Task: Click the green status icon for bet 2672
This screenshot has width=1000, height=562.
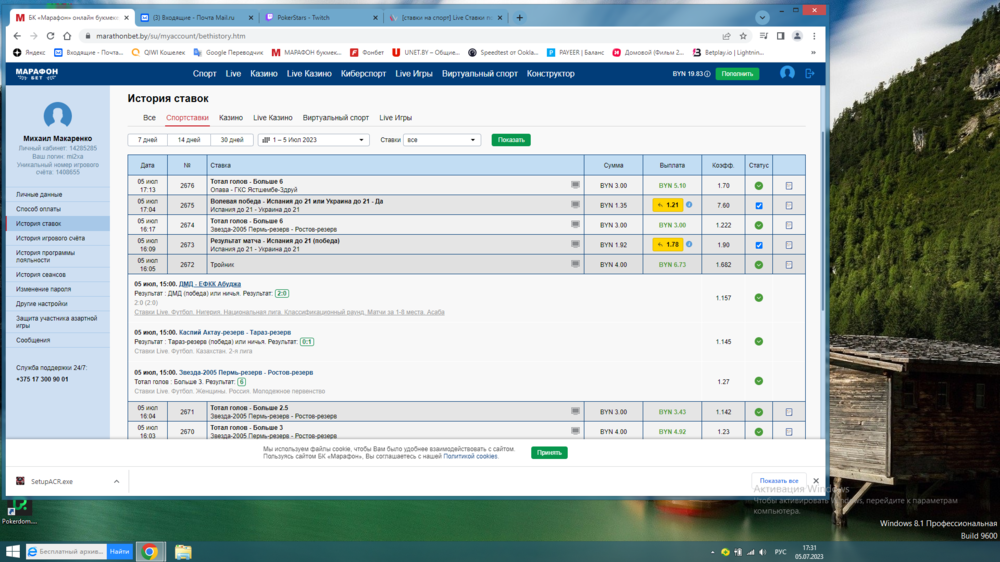Action: point(758,265)
